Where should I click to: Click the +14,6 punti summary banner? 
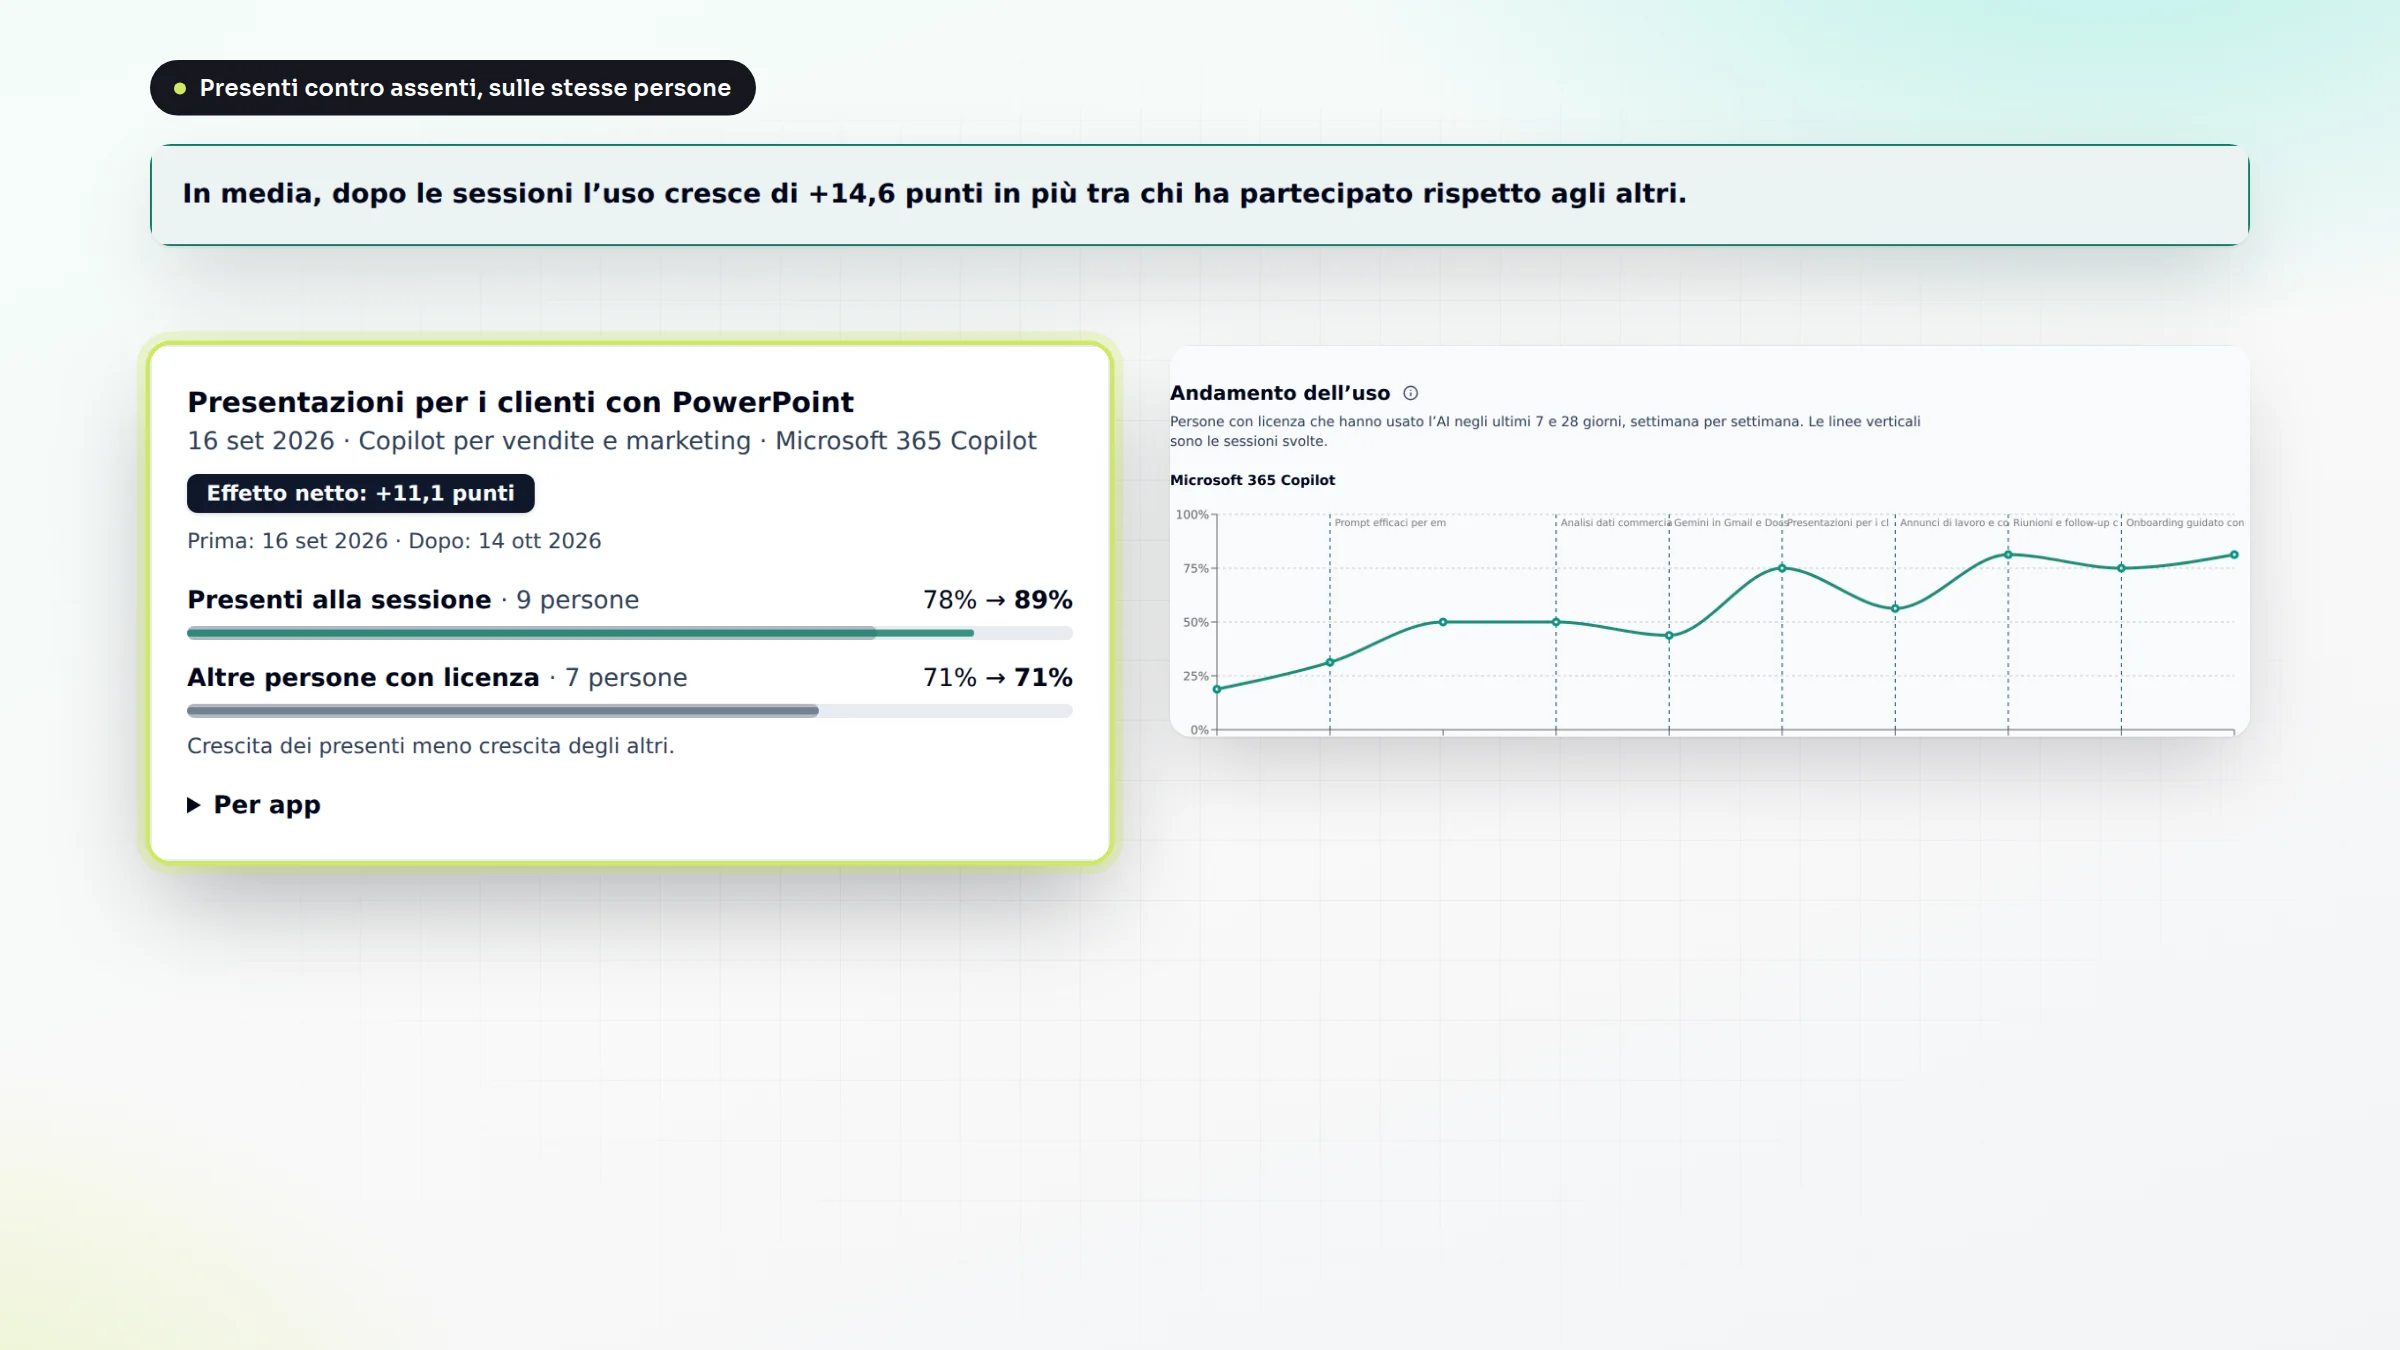pyautogui.click(x=1200, y=195)
